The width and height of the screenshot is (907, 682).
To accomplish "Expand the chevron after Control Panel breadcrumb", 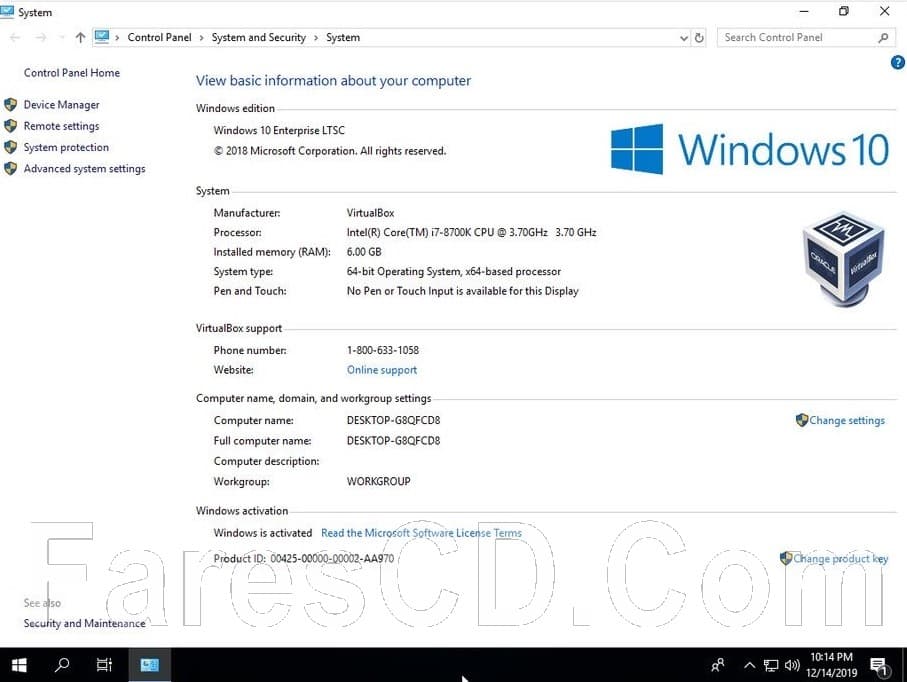I will click(x=201, y=38).
